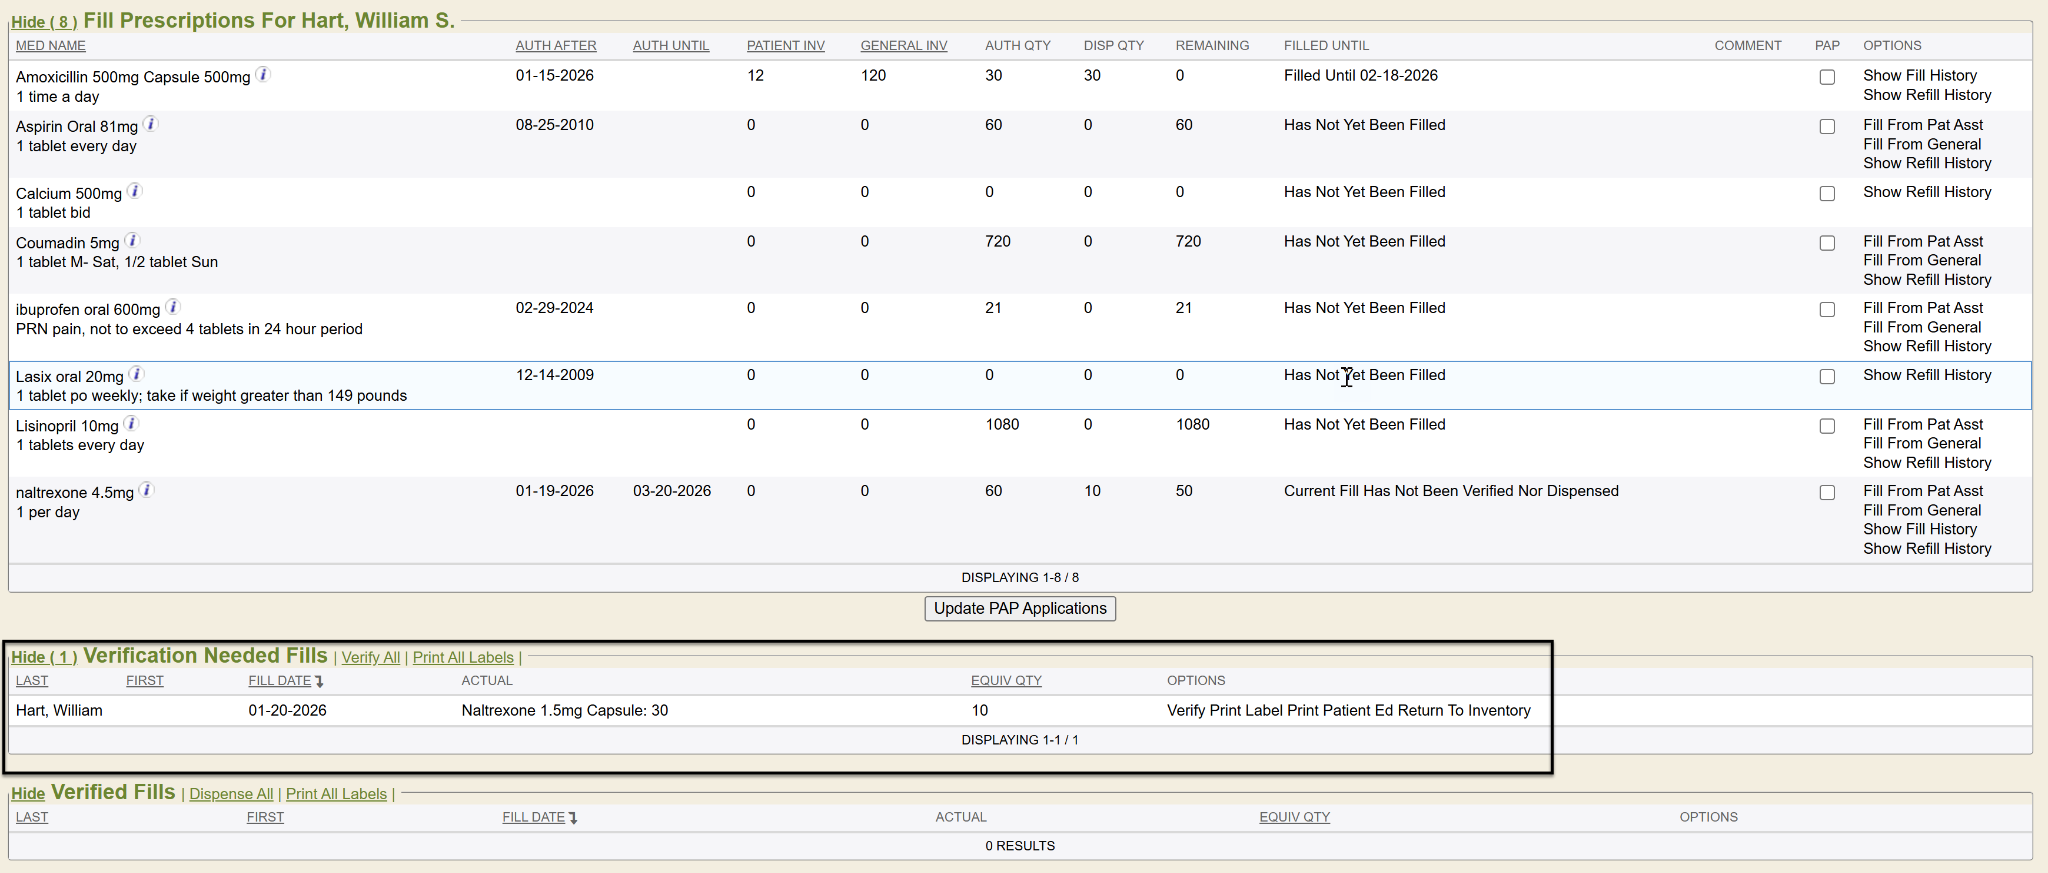Click Dispense All in Verified Fills
2048x873 pixels.
[x=231, y=794]
